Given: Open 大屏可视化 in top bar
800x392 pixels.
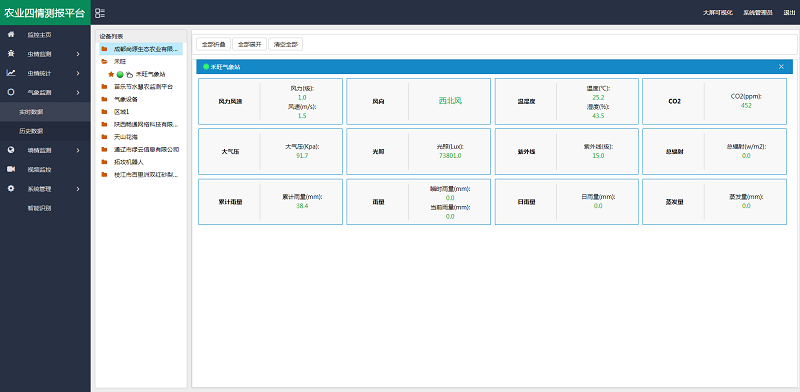Looking at the screenshot, I should tap(717, 13).
